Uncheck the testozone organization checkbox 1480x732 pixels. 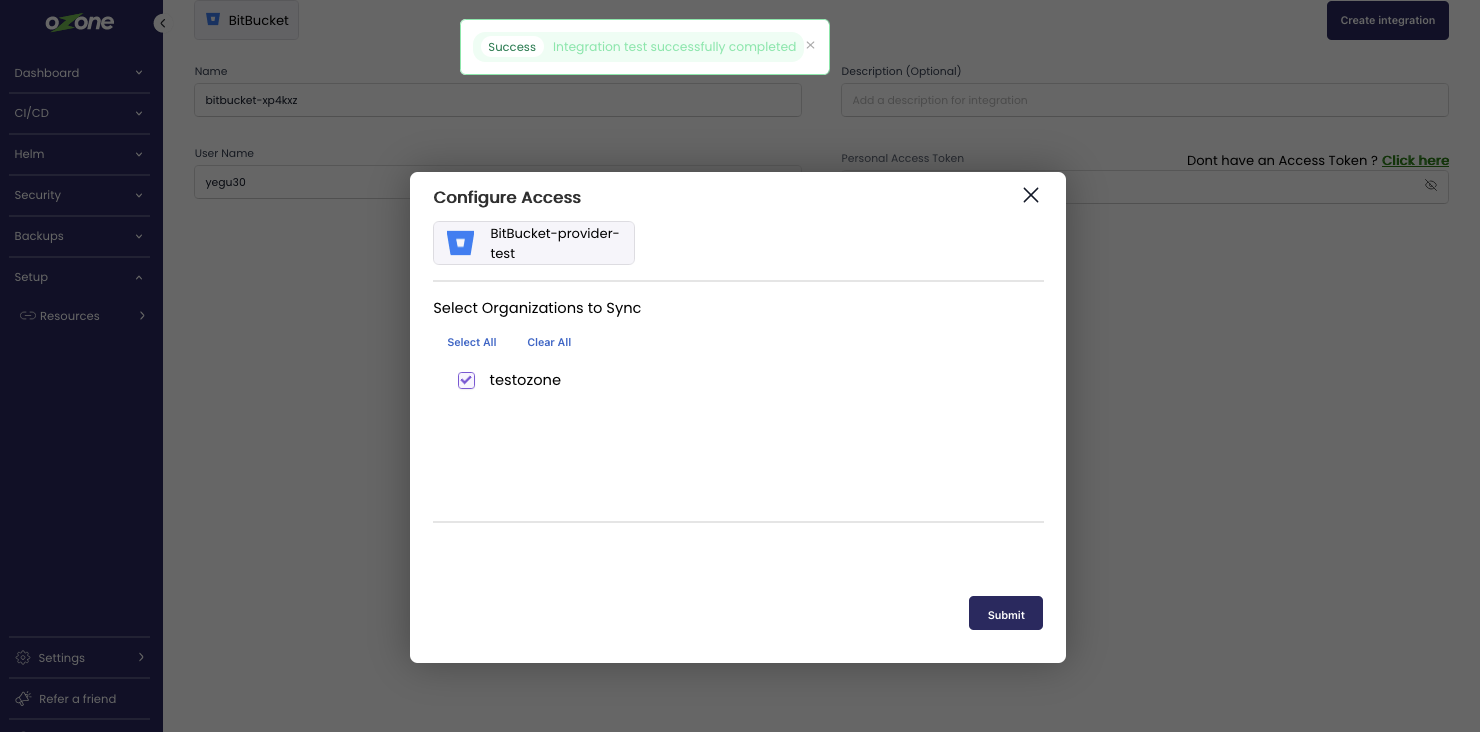[466, 380]
